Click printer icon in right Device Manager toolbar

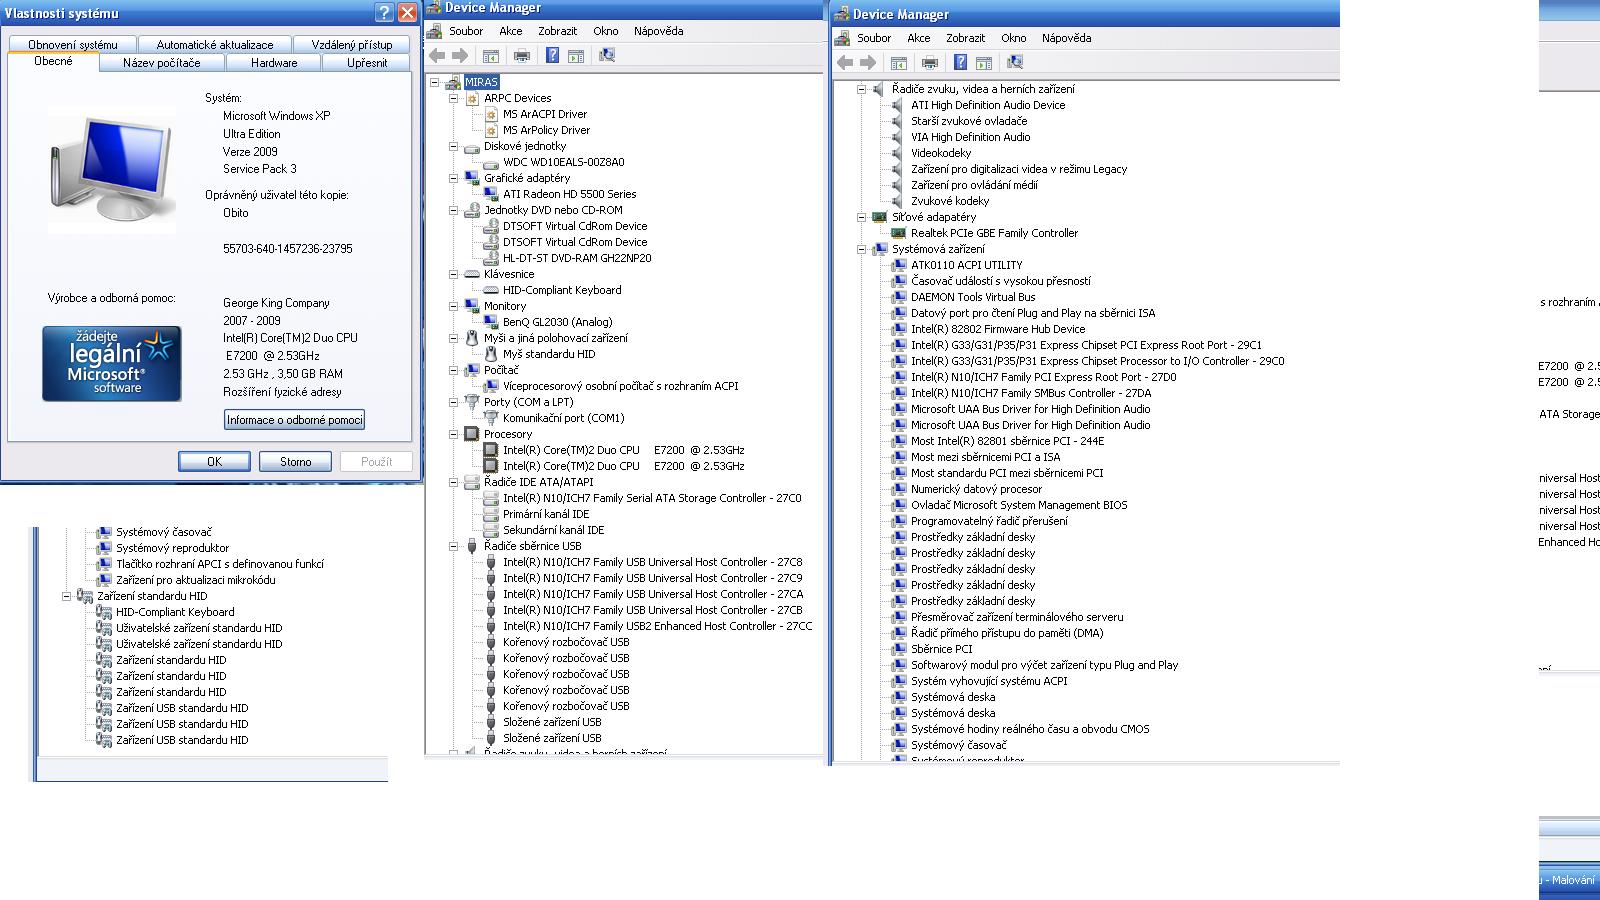tap(930, 63)
